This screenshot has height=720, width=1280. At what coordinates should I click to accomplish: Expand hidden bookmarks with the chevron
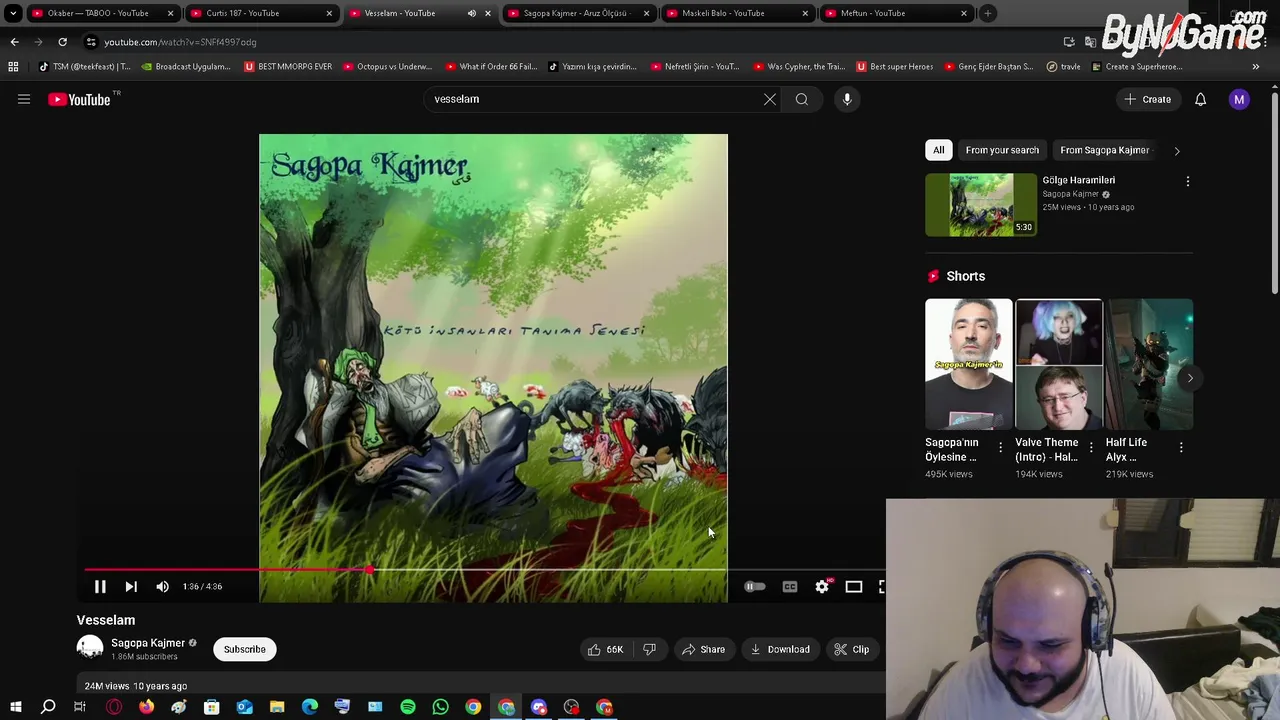tap(1256, 67)
